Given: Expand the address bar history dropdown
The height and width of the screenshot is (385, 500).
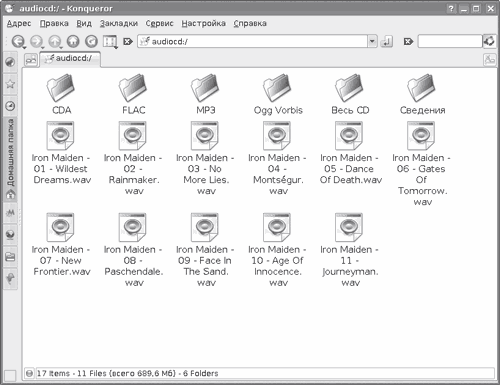Looking at the screenshot, I should [372, 42].
